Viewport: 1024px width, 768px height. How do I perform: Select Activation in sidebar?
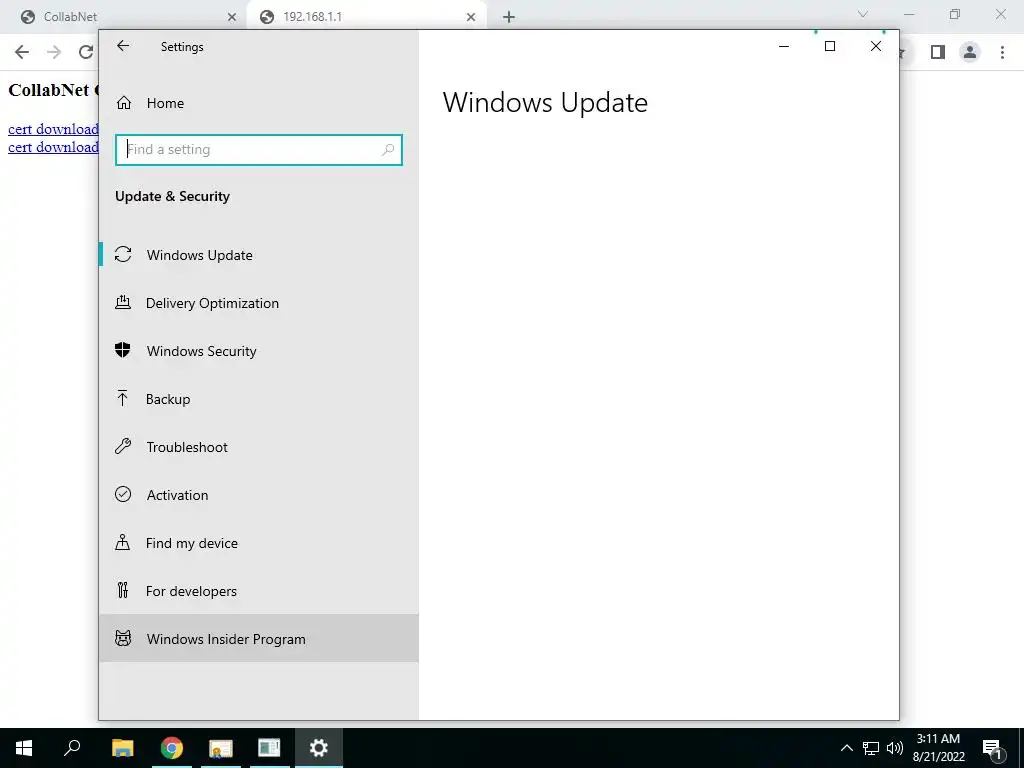(259, 495)
